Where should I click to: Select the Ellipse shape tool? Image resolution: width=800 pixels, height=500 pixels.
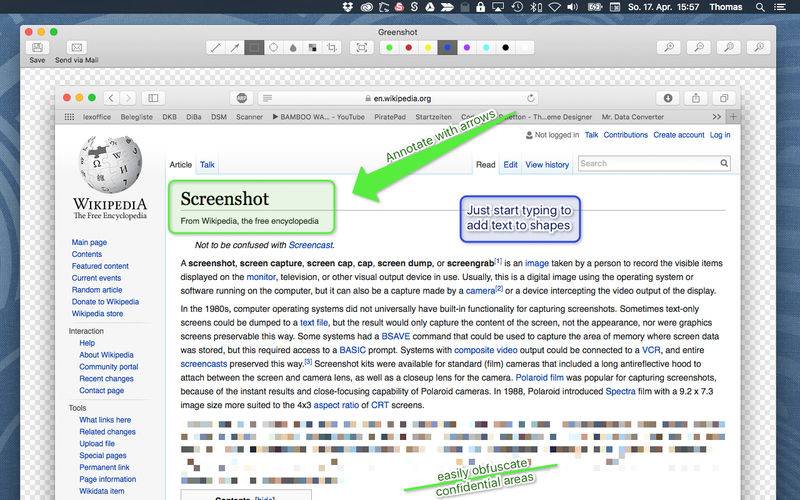point(273,47)
